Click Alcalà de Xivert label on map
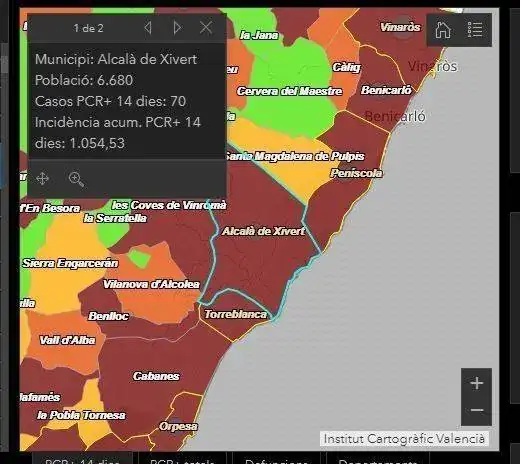The width and height of the screenshot is (520, 464). (x=263, y=231)
